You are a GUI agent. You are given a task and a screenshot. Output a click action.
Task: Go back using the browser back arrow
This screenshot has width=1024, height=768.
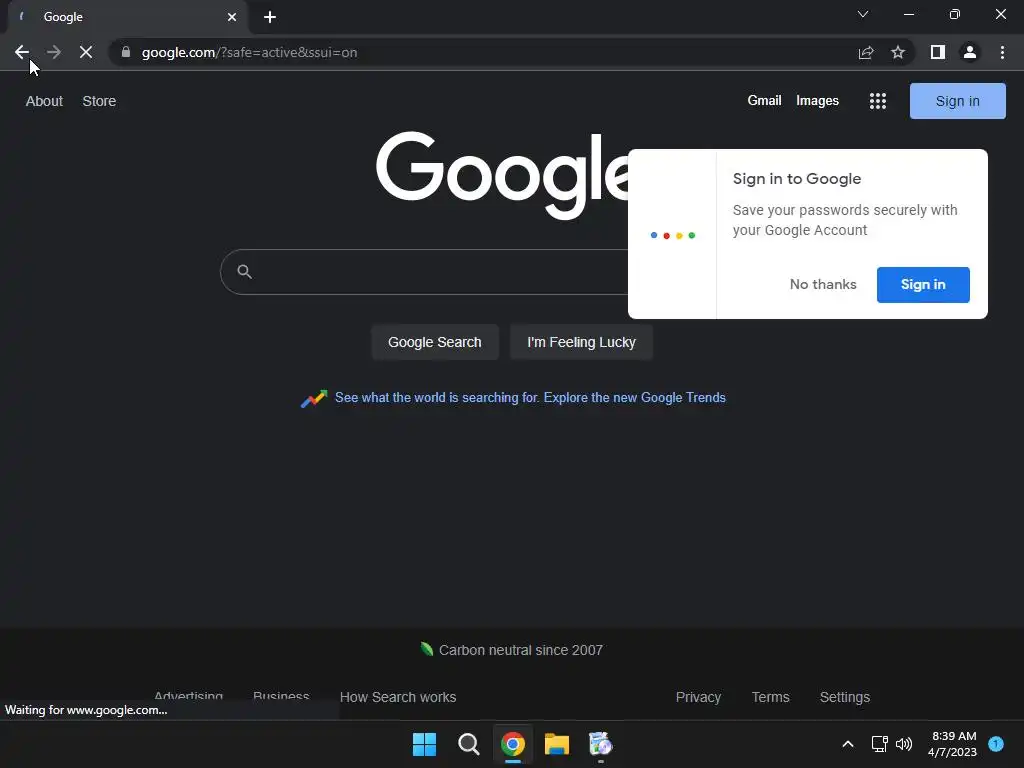click(22, 52)
